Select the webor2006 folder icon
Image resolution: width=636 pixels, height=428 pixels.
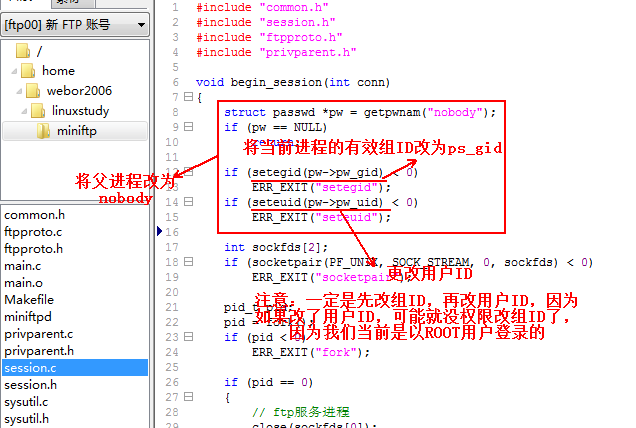[33, 91]
